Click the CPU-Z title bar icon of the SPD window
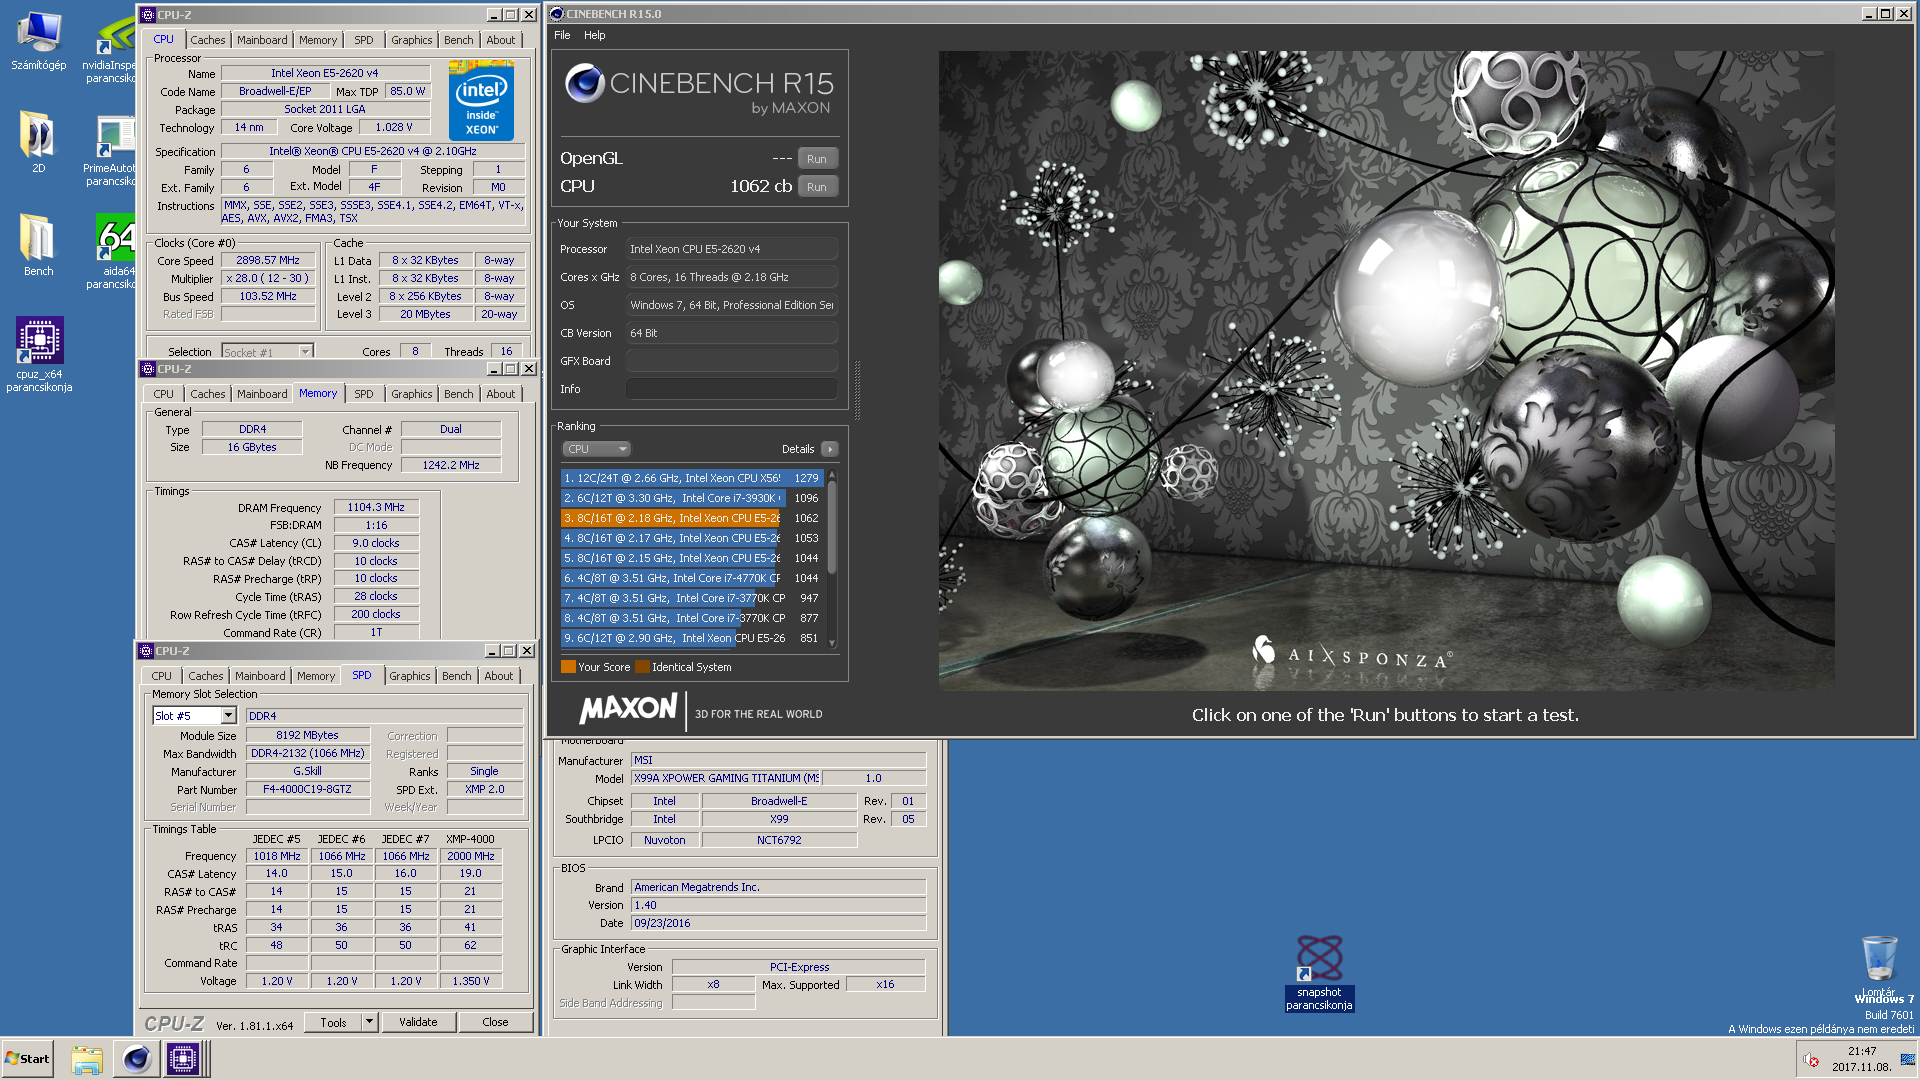 pos(146,651)
